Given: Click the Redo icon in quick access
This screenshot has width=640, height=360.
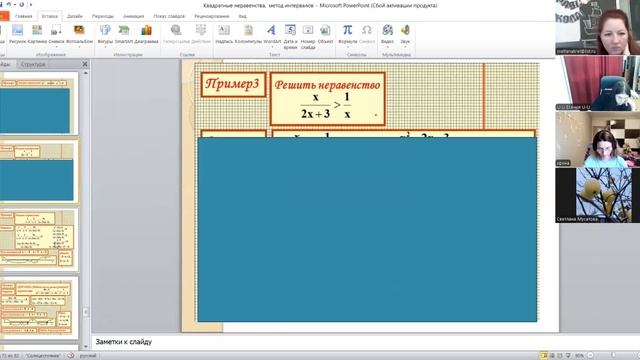Looking at the screenshot, I should click(21, 4).
